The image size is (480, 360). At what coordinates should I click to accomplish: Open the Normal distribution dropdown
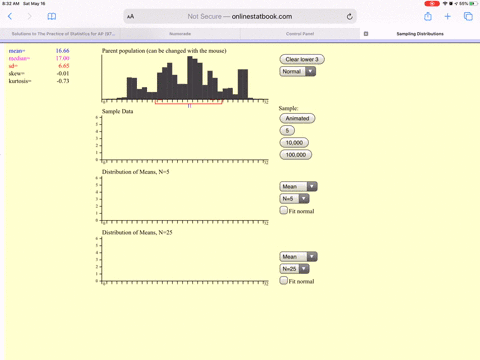[297, 71]
